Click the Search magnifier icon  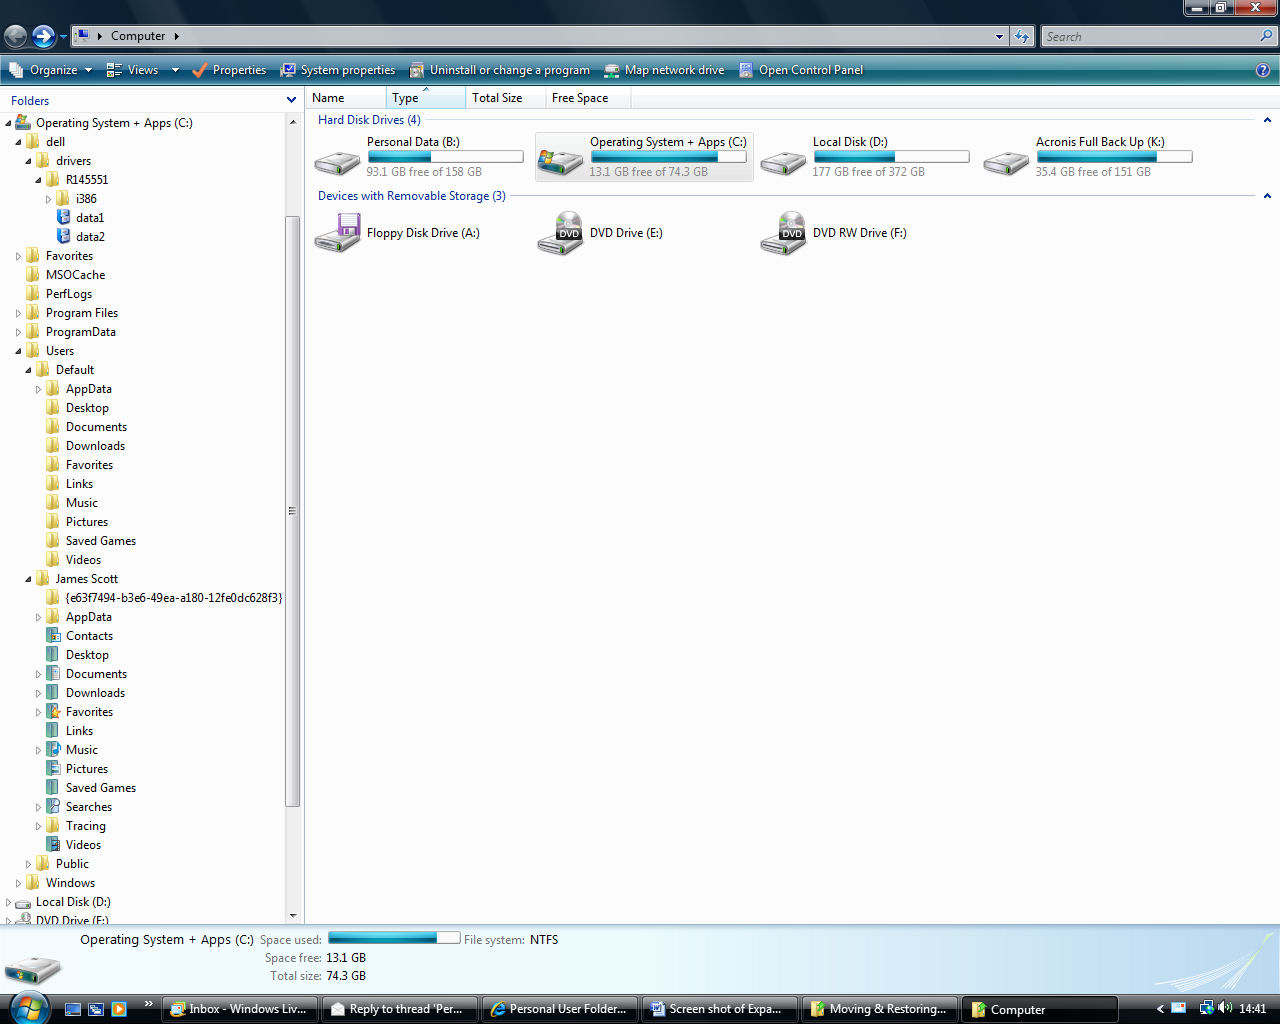coord(1266,36)
